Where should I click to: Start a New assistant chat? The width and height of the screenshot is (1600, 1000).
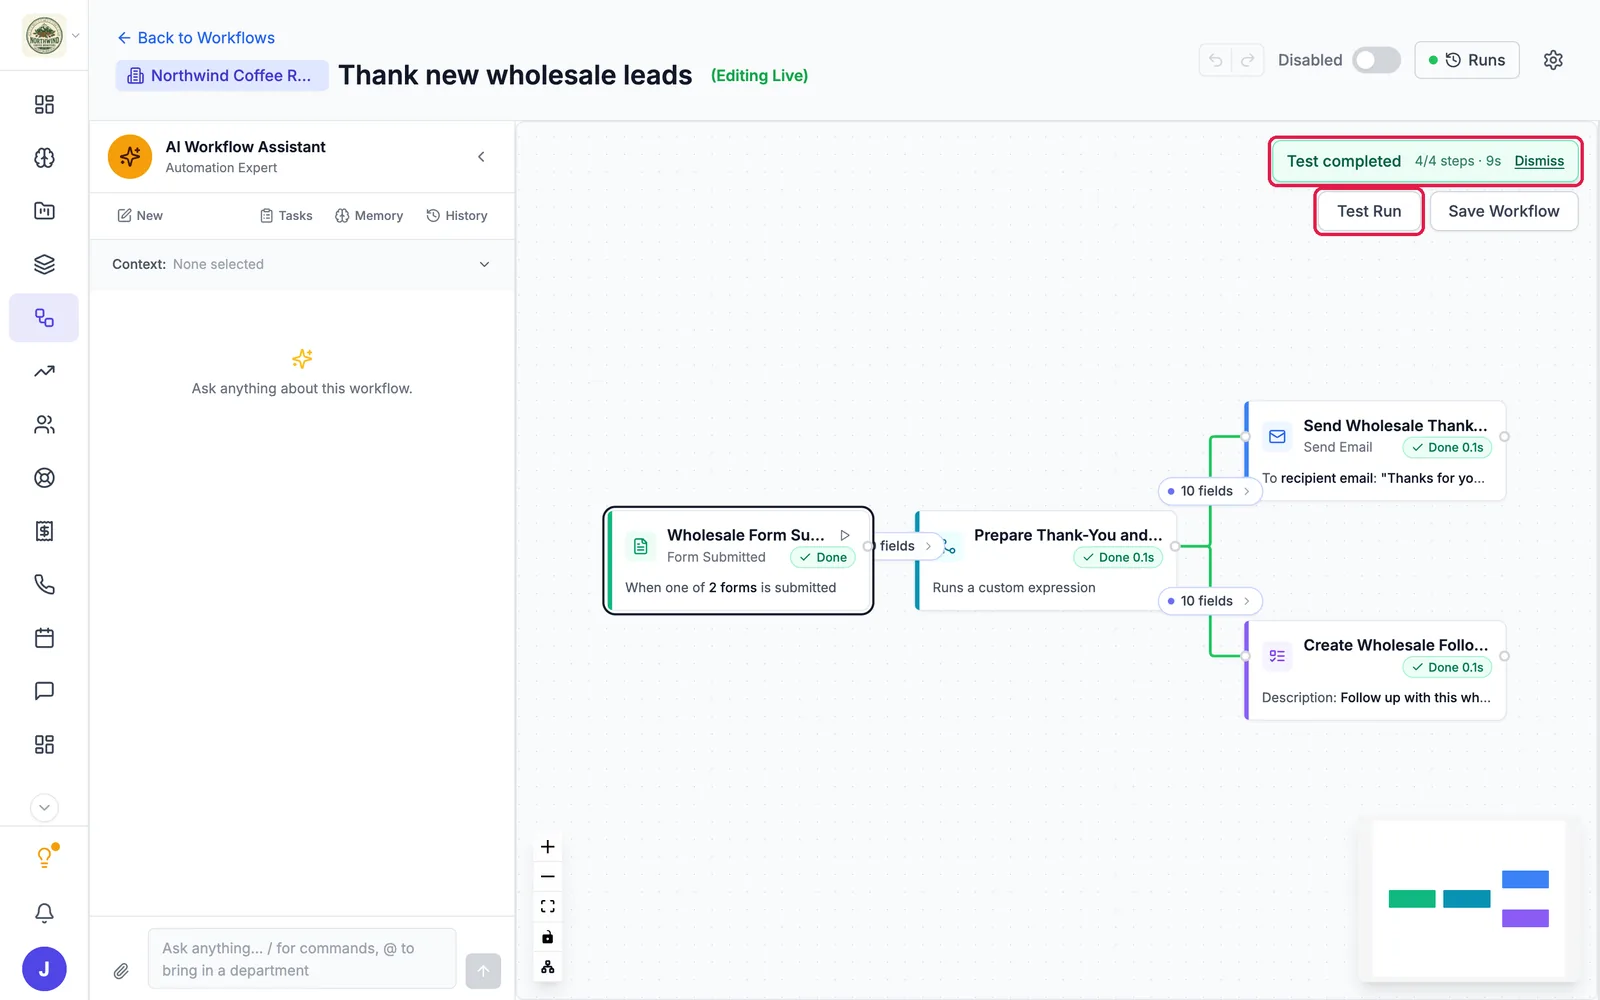(x=140, y=216)
